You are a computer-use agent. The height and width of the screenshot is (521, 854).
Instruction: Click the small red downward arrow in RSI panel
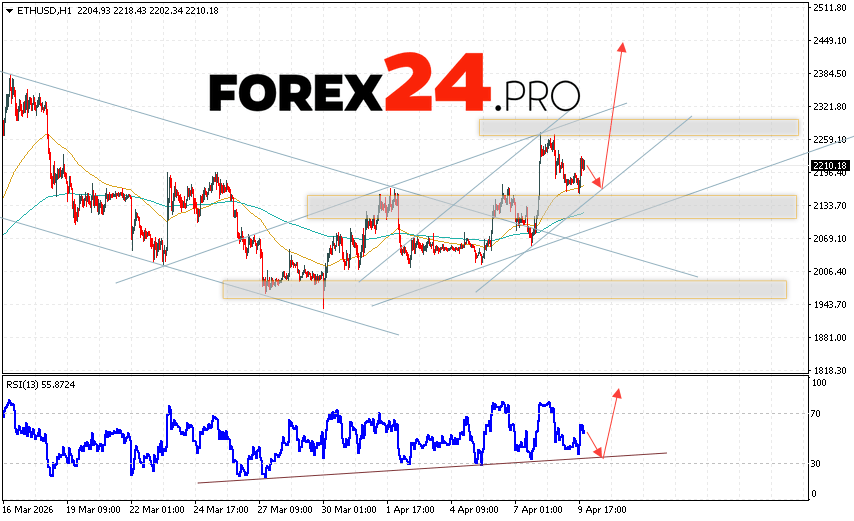600,454
